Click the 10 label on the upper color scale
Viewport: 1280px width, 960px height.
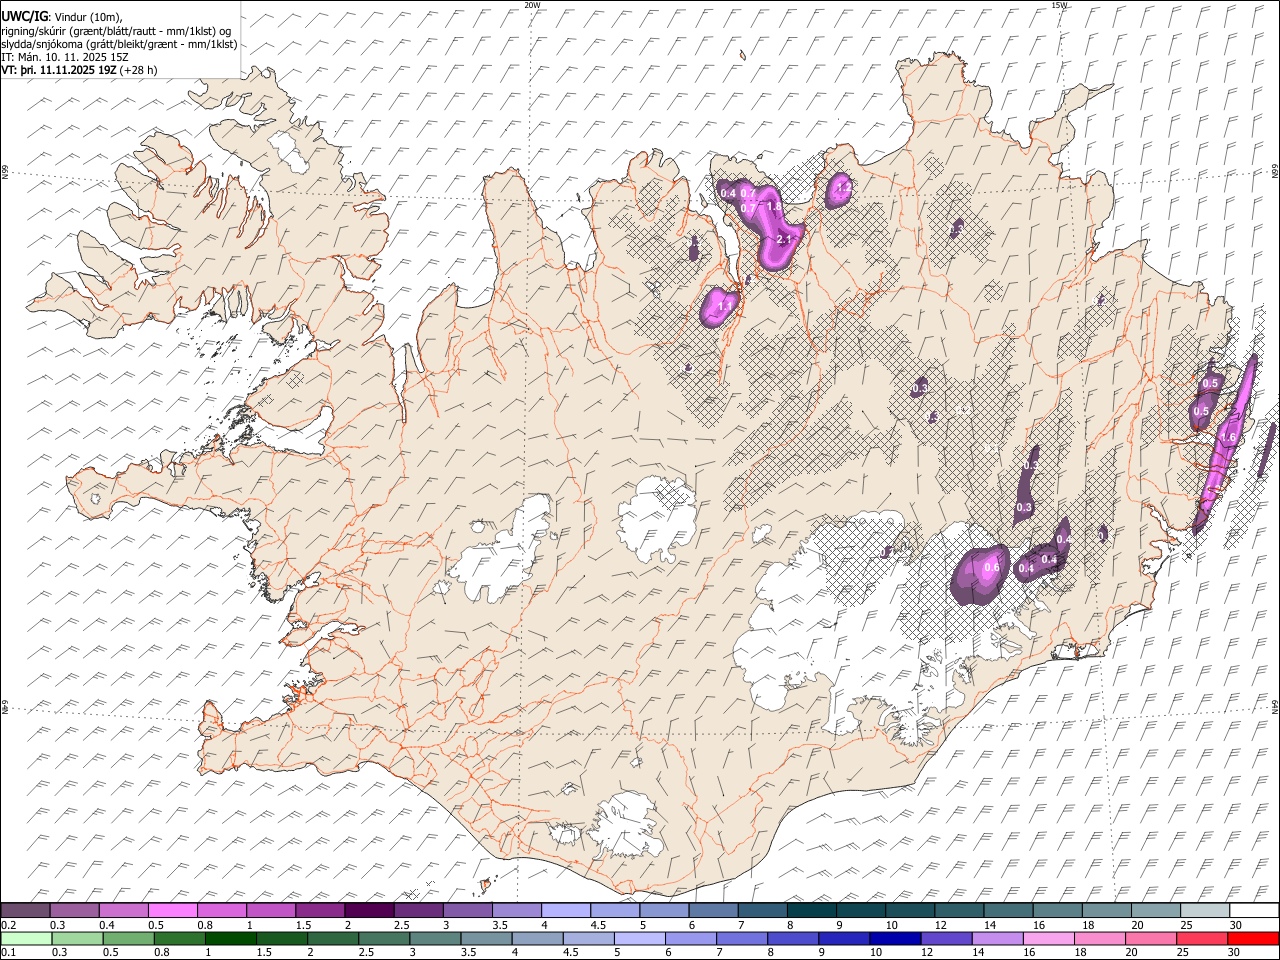point(890,925)
